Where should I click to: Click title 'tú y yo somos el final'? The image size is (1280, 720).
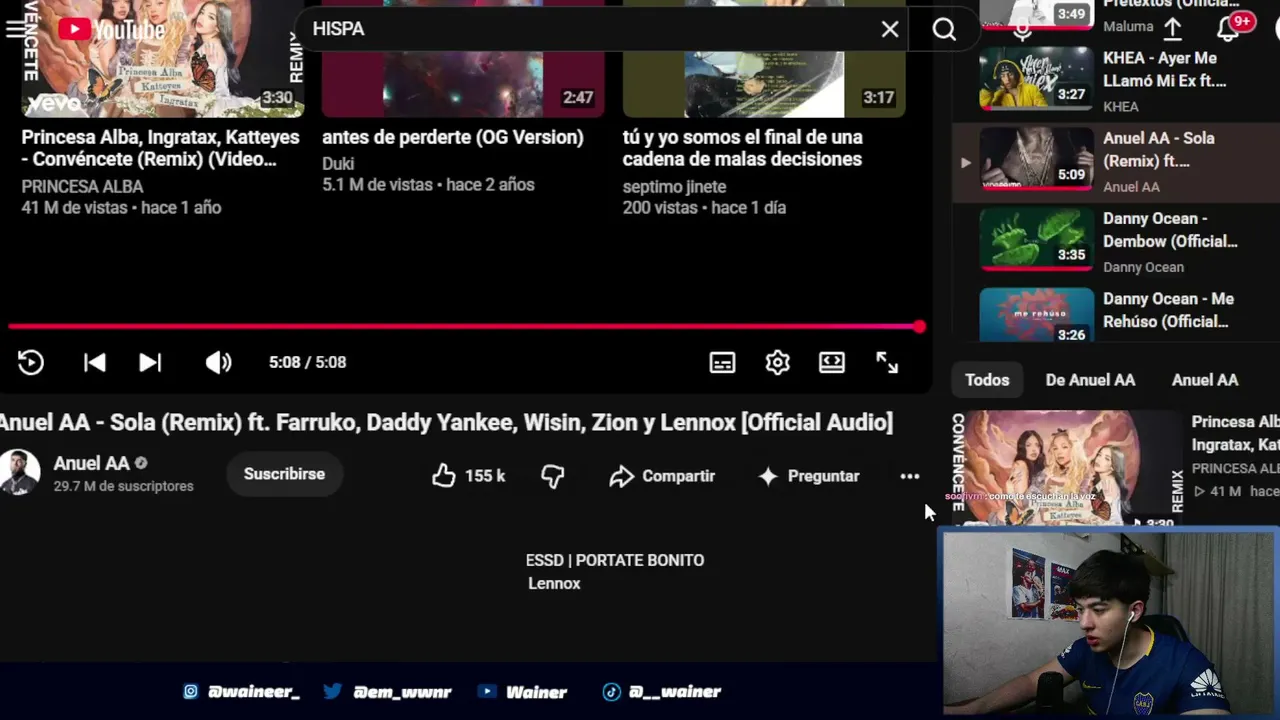click(742, 148)
